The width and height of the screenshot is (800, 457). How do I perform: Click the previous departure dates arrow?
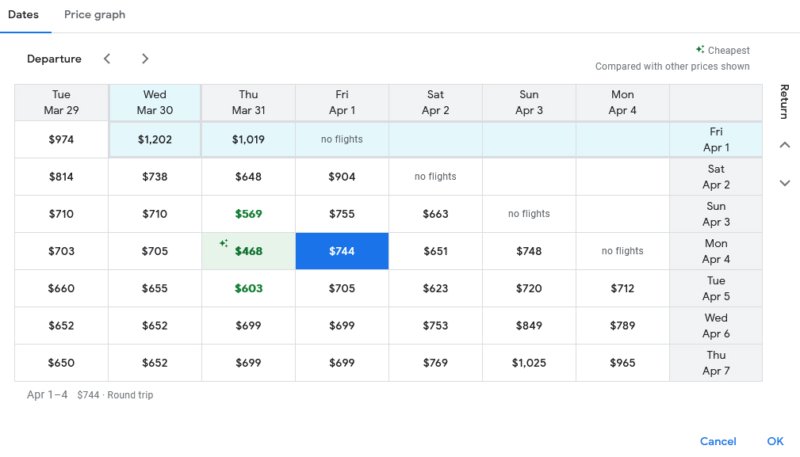click(107, 59)
